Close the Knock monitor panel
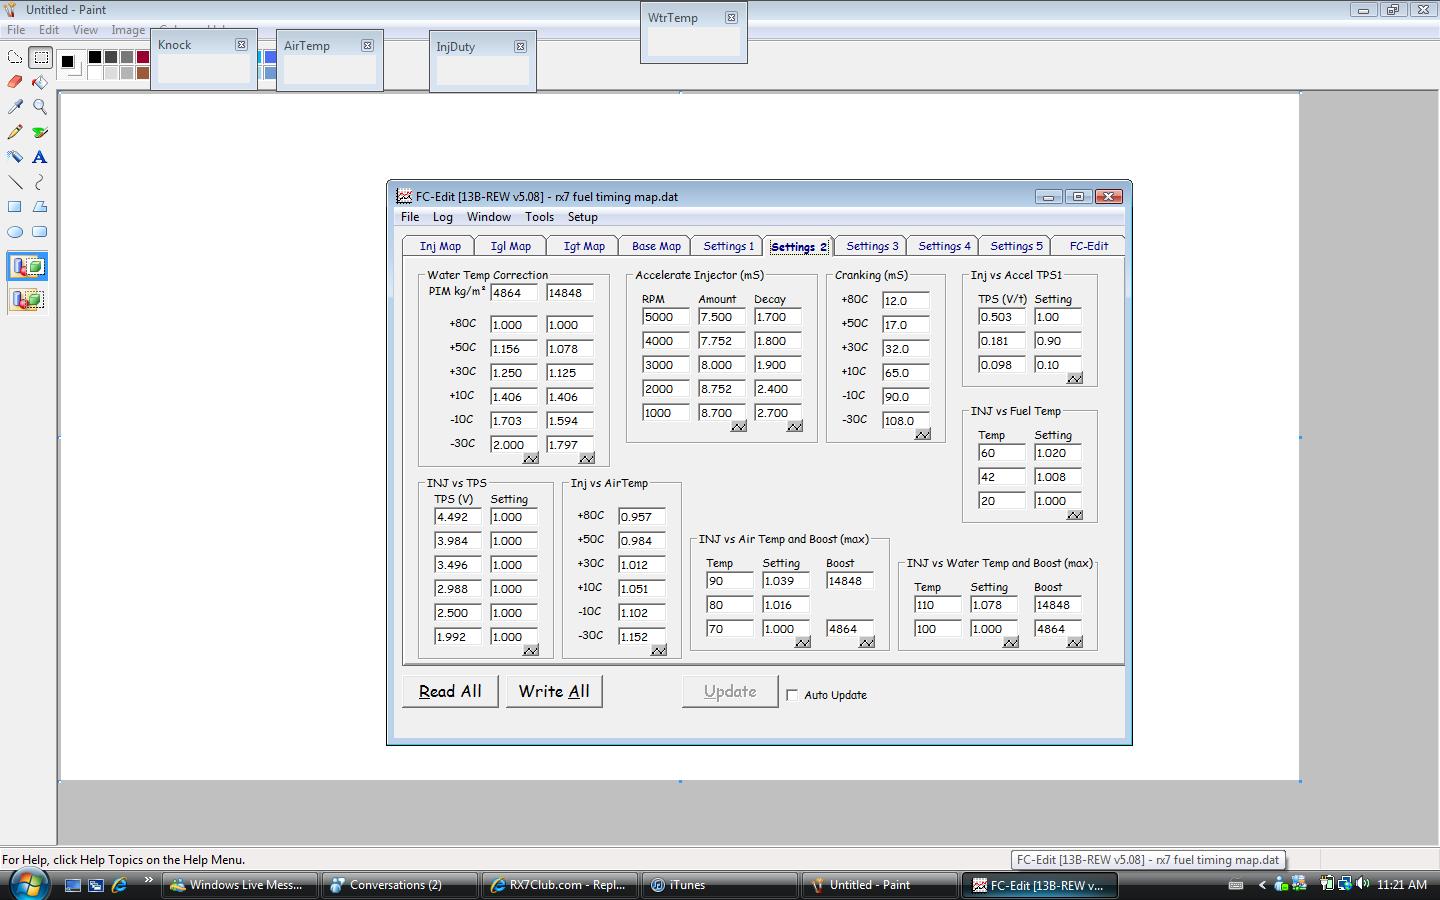Screen dimensions: 1440x900 pyautogui.click(x=241, y=45)
